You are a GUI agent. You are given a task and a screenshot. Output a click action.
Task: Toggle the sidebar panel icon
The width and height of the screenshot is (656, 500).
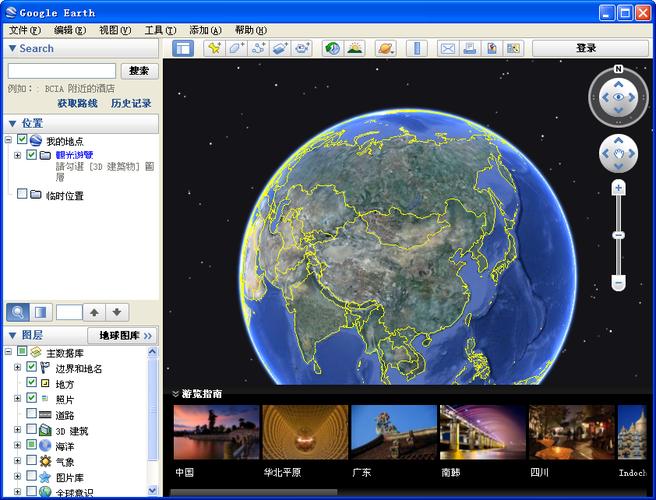pyautogui.click(x=183, y=48)
